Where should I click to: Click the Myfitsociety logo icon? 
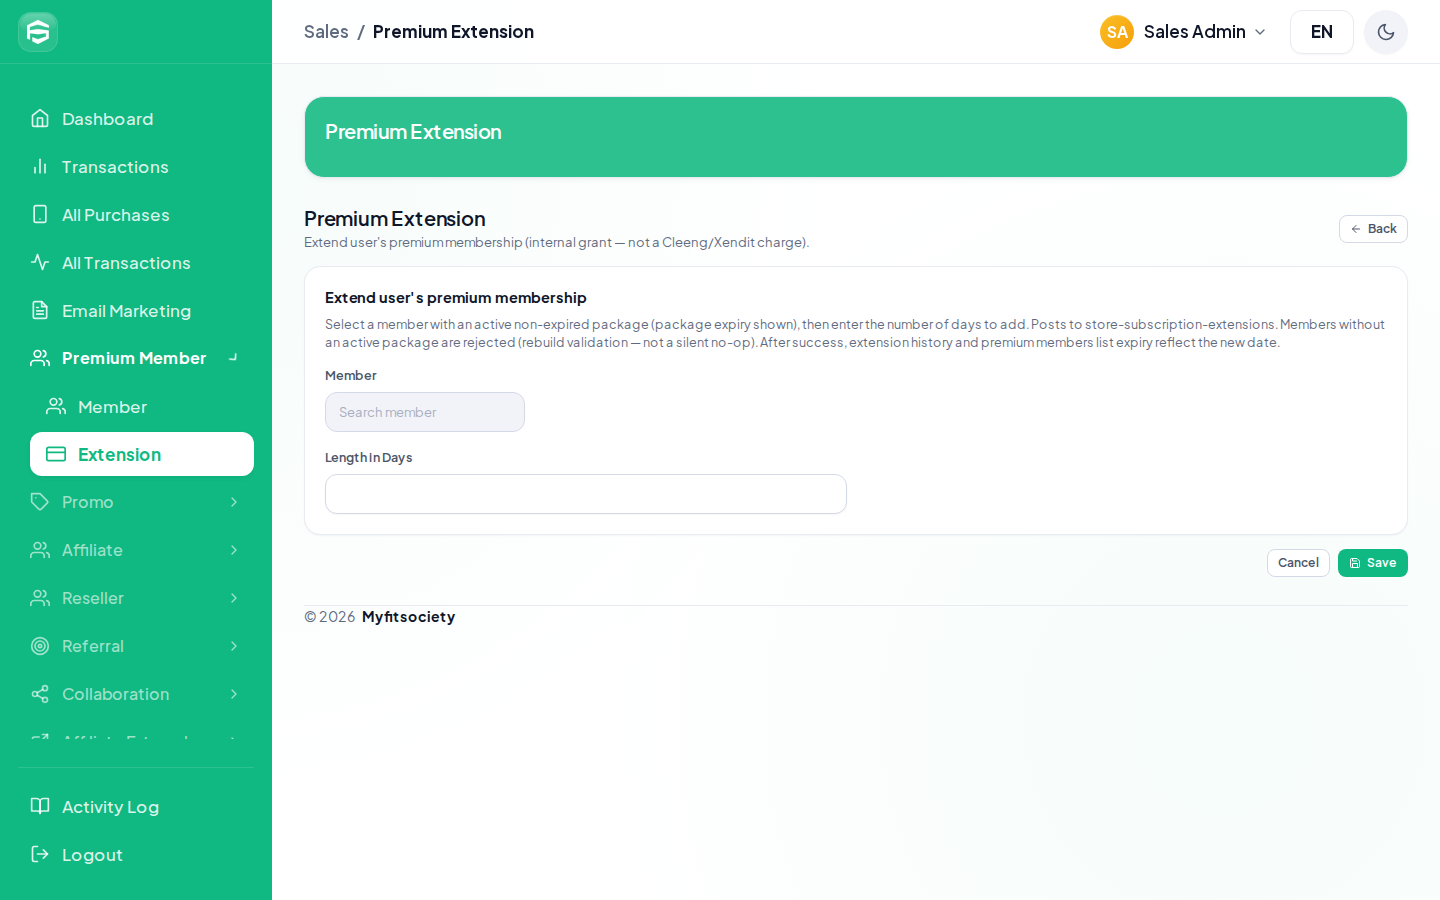tap(38, 32)
